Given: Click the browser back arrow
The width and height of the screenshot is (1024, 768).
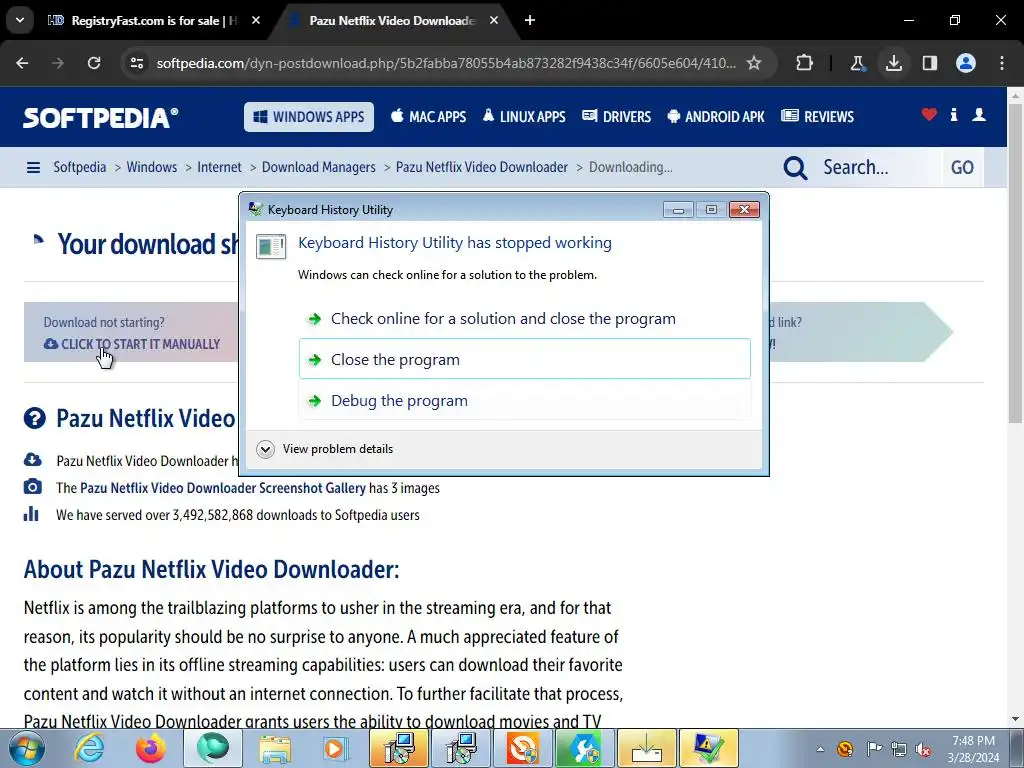Looking at the screenshot, I should 22,63.
